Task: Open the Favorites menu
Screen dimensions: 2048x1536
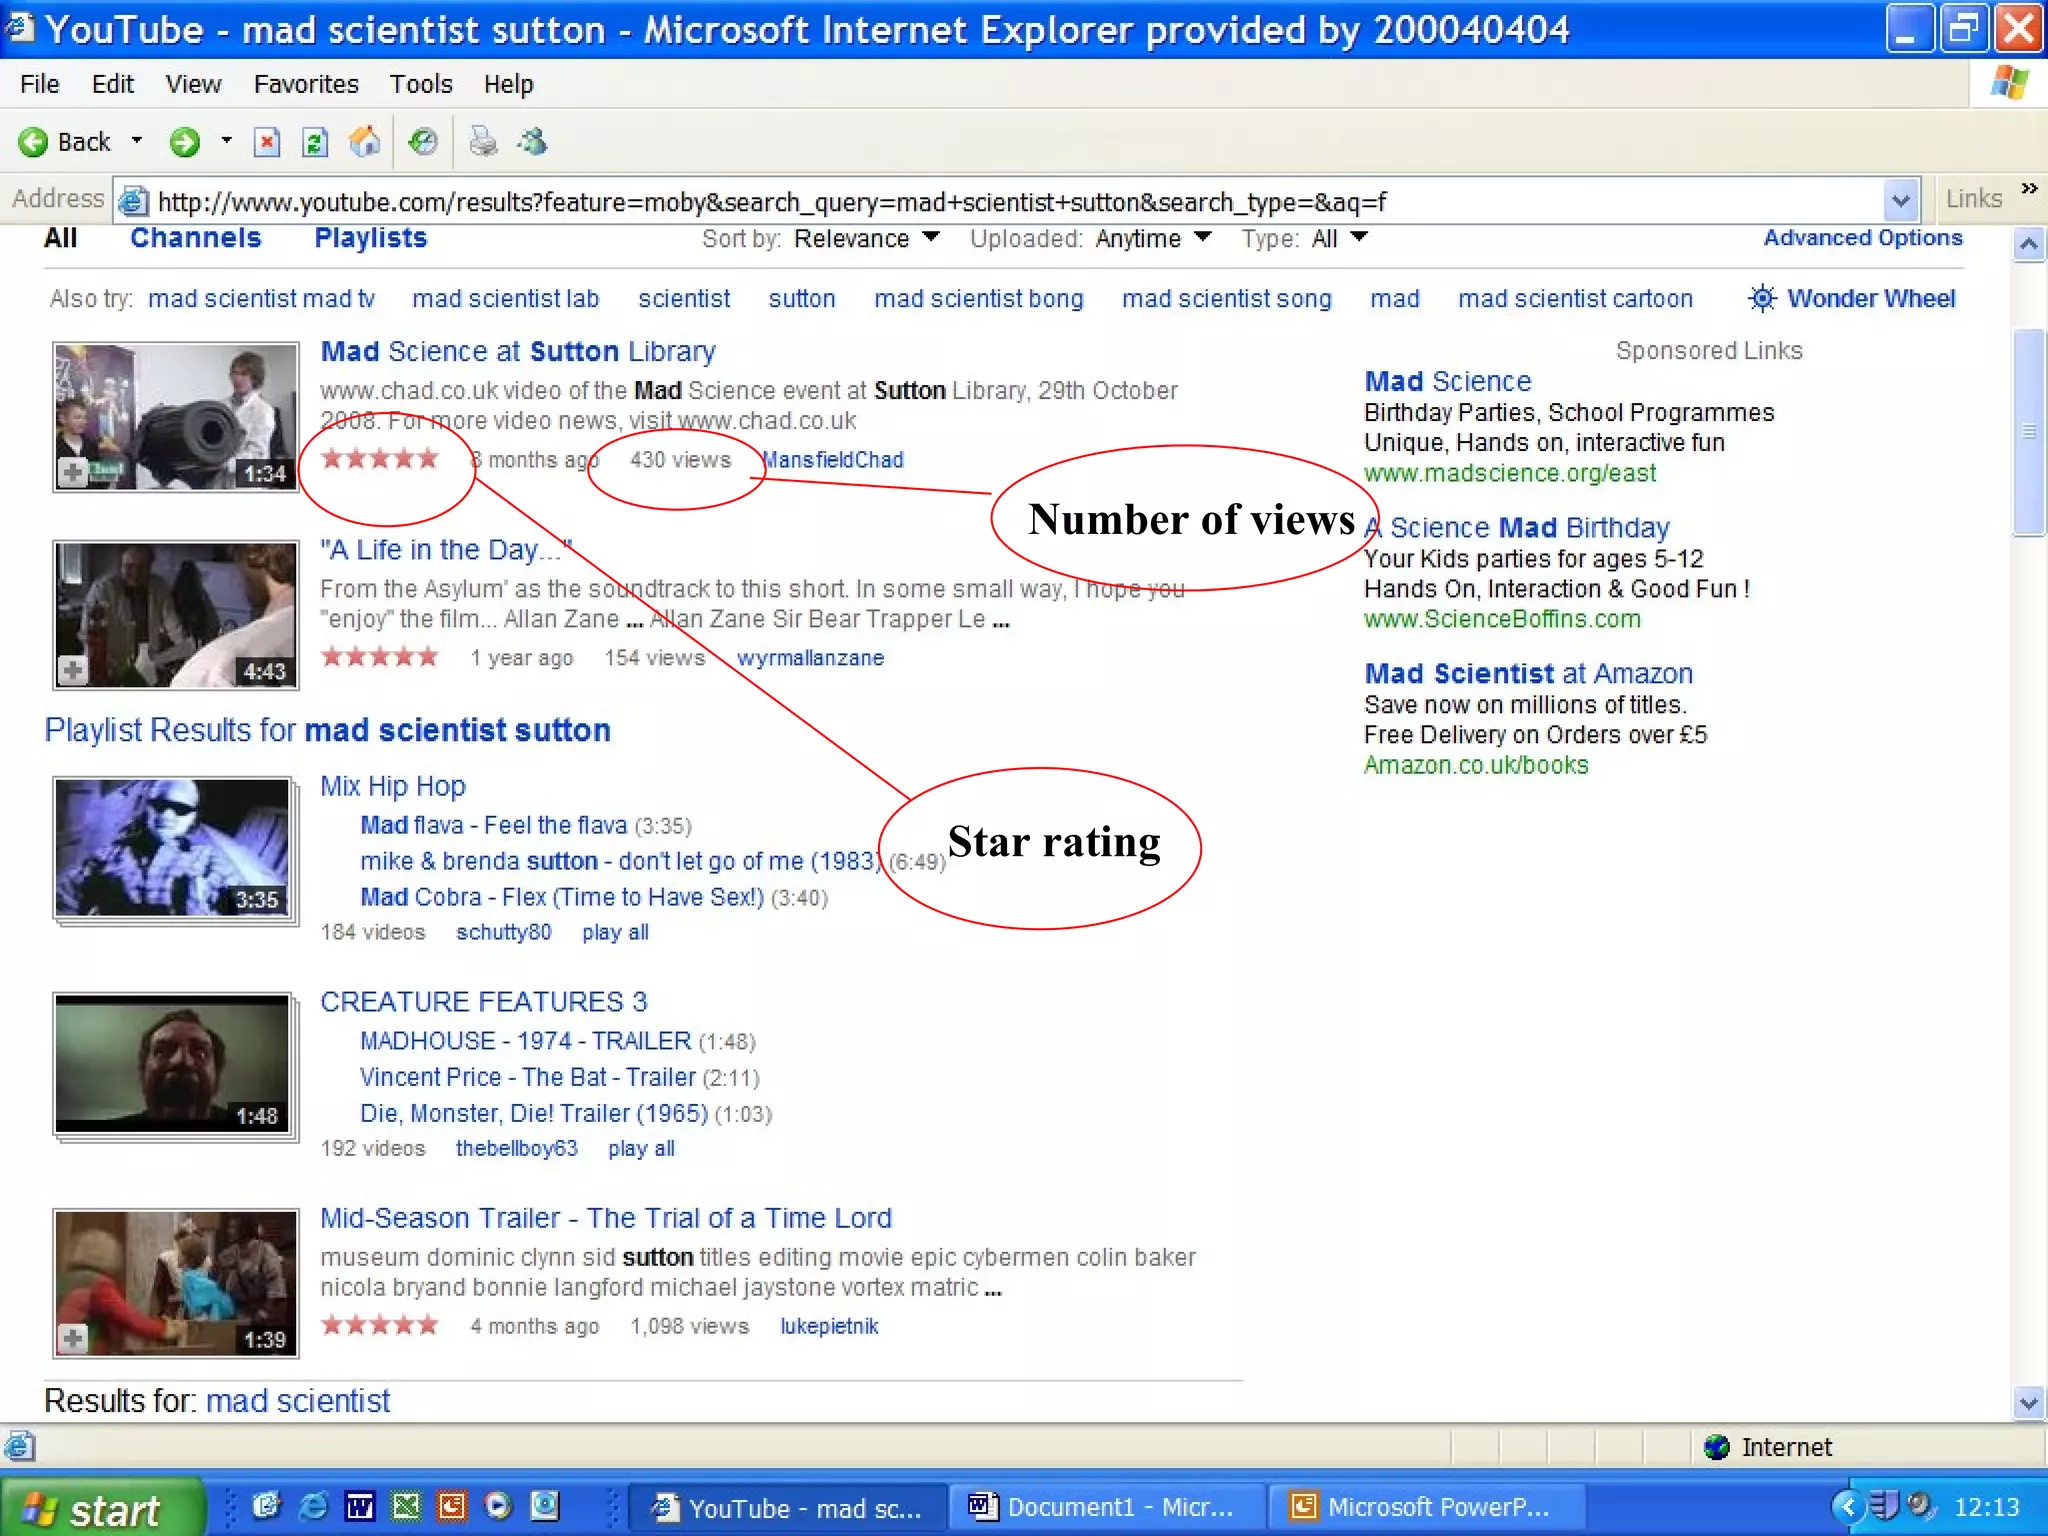Action: pos(305,85)
